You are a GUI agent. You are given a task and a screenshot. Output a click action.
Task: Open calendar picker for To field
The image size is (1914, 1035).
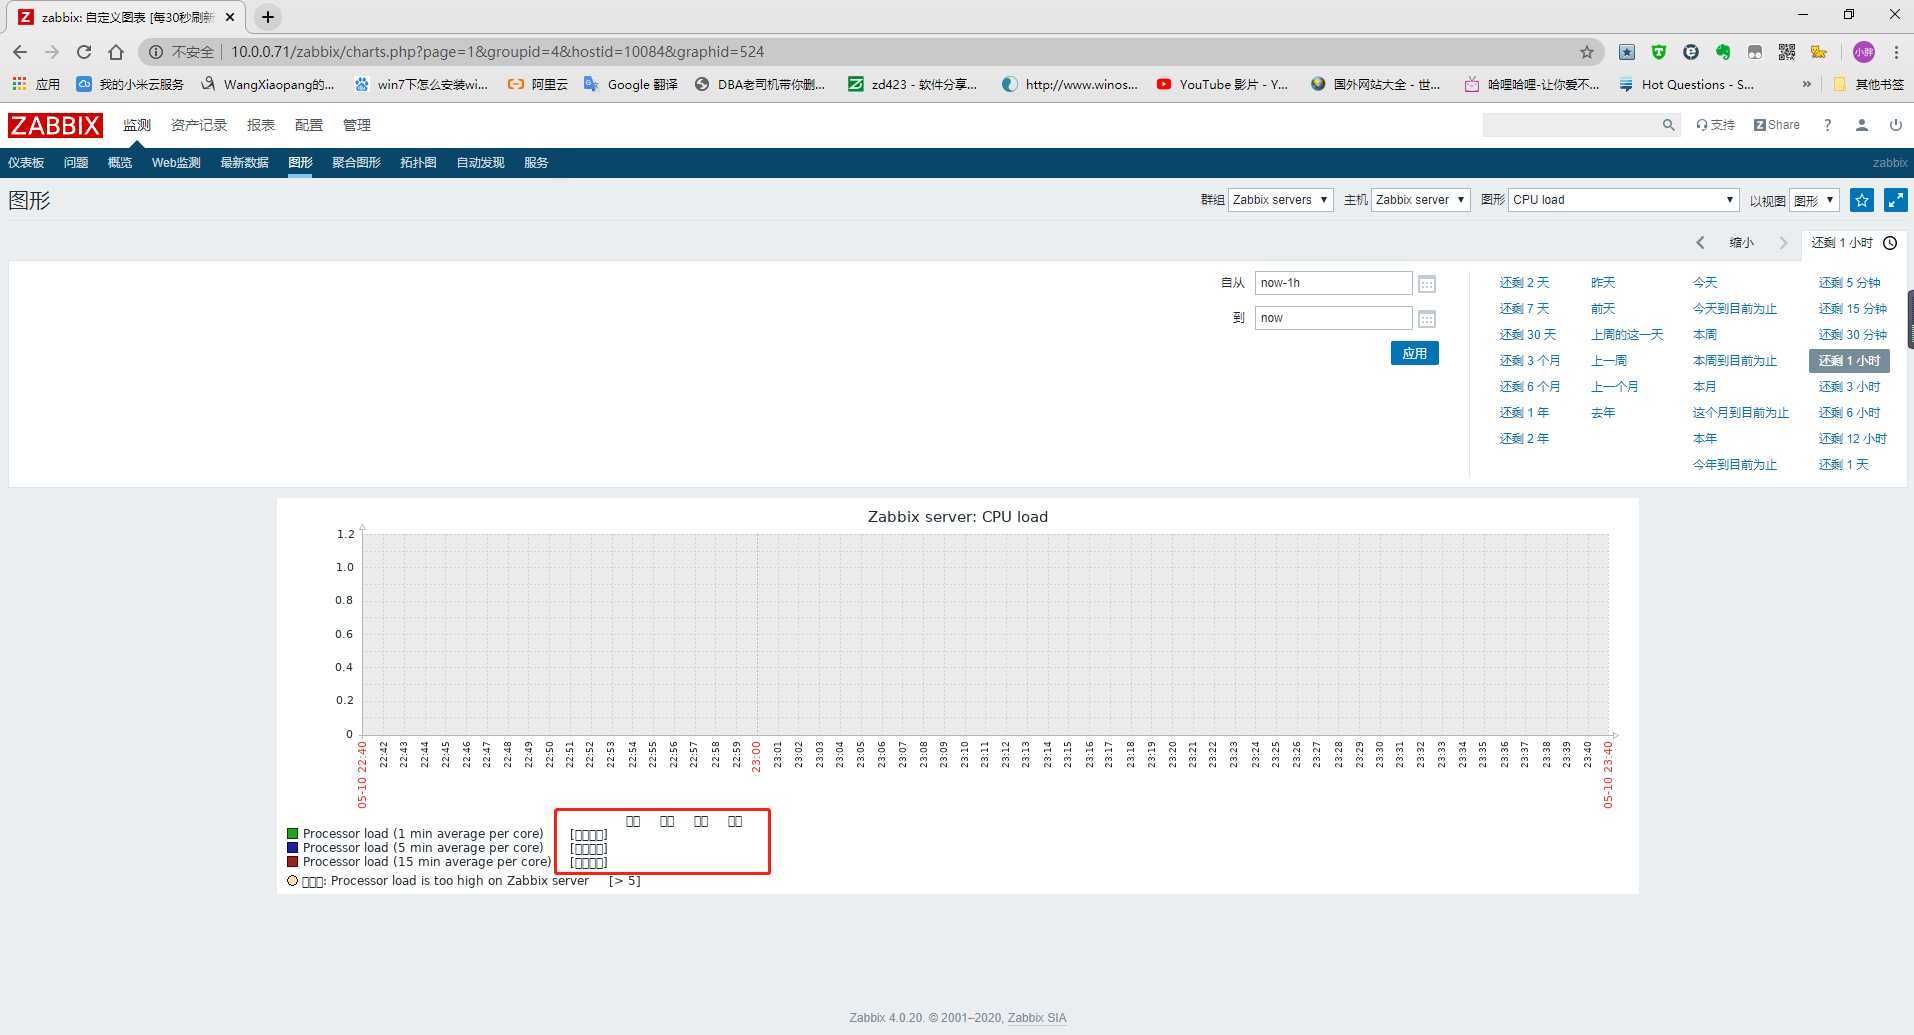[1427, 319]
